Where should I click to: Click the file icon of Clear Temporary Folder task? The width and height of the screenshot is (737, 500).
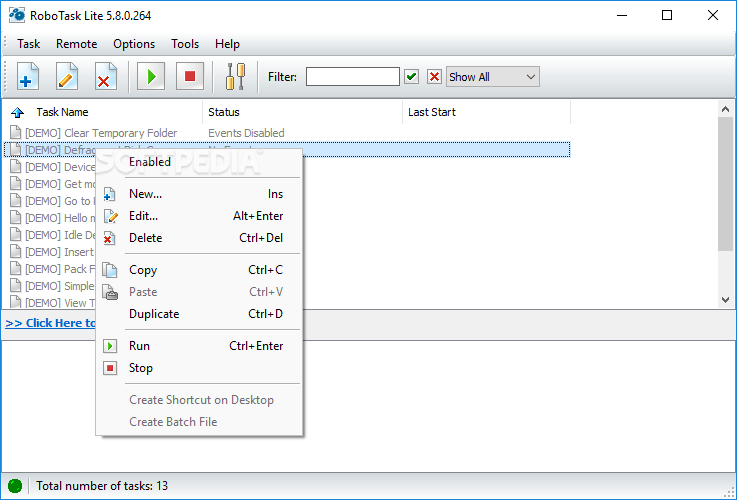tap(16, 133)
